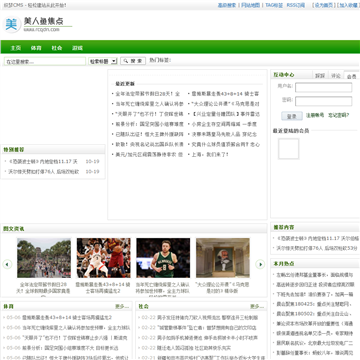This screenshot has width=360, height=360.
Task: Open 特别推荐 item 《恐袭波士顿》内地定档11.17
Action: (x=43, y=162)
